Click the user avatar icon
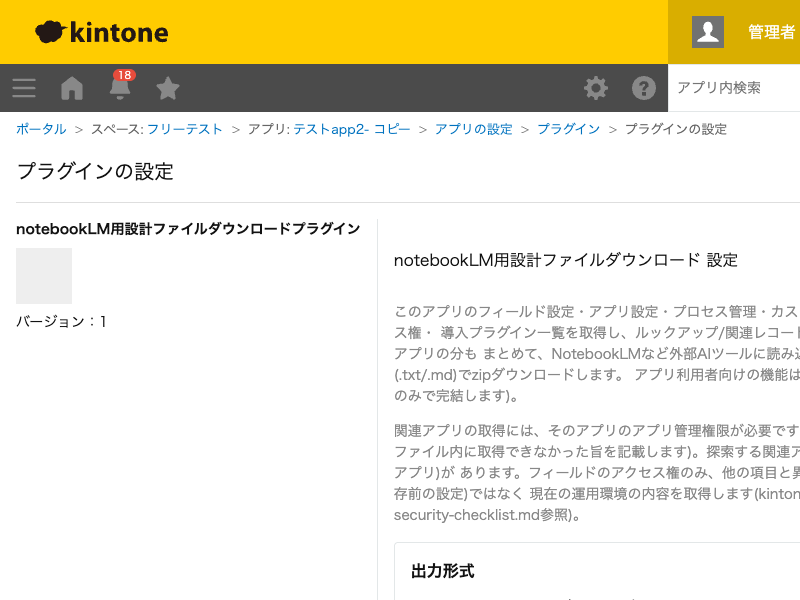This screenshot has height=600, width=800. (708, 32)
